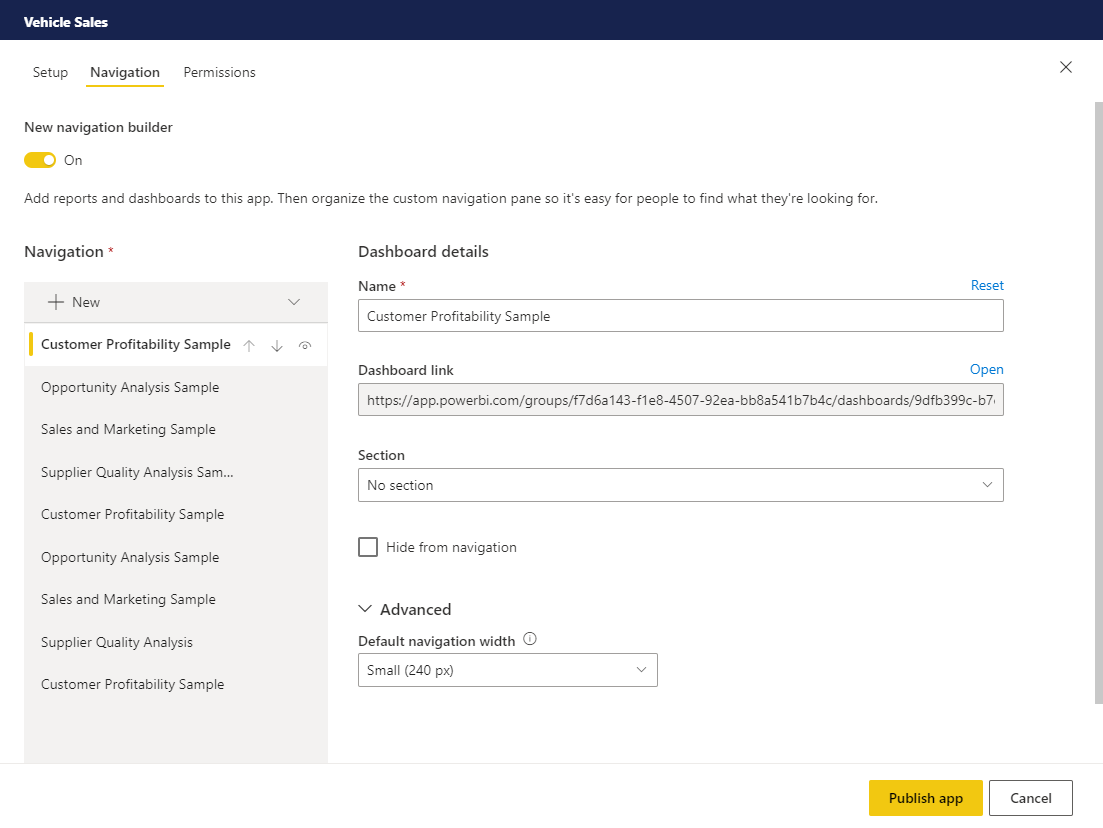Click inside the Name input field
The image size is (1103, 828).
pyautogui.click(x=680, y=315)
